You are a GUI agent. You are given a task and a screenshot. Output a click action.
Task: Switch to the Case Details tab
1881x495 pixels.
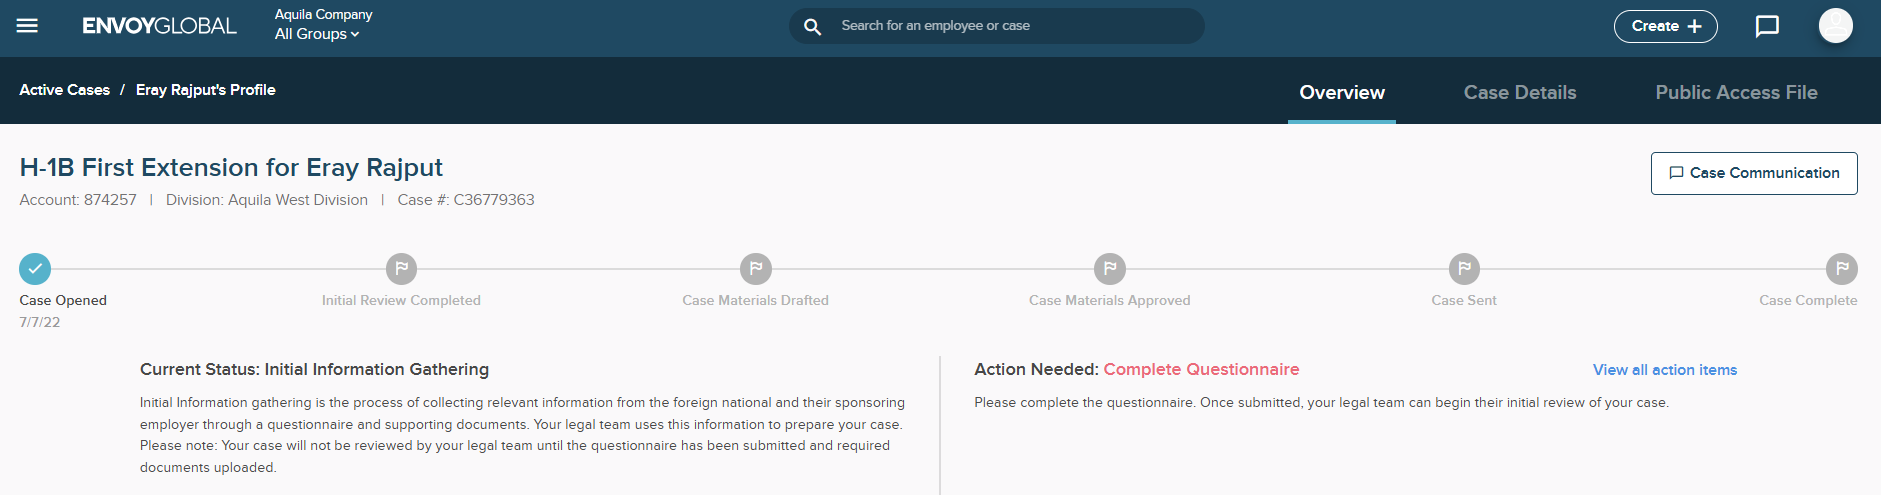point(1519,92)
